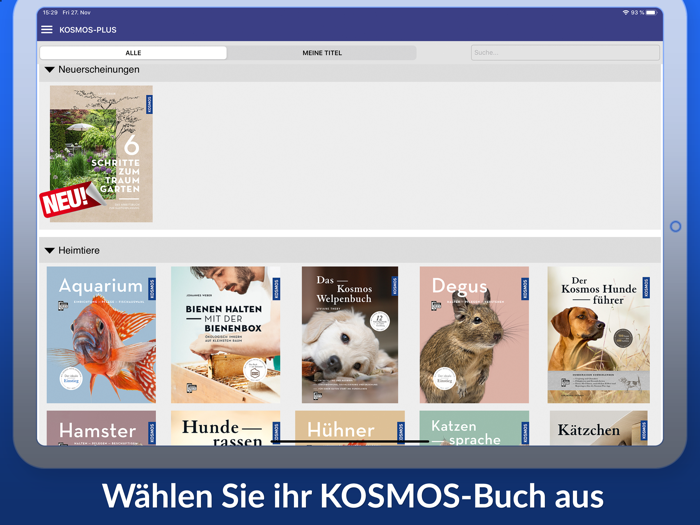The image size is (700, 525).
Task: Tap the Wi-Fi icon in status bar
Action: 626,12
